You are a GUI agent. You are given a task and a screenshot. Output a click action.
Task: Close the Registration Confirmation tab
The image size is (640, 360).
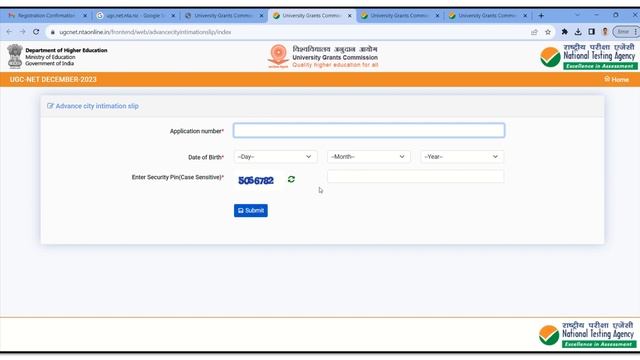click(x=85, y=16)
